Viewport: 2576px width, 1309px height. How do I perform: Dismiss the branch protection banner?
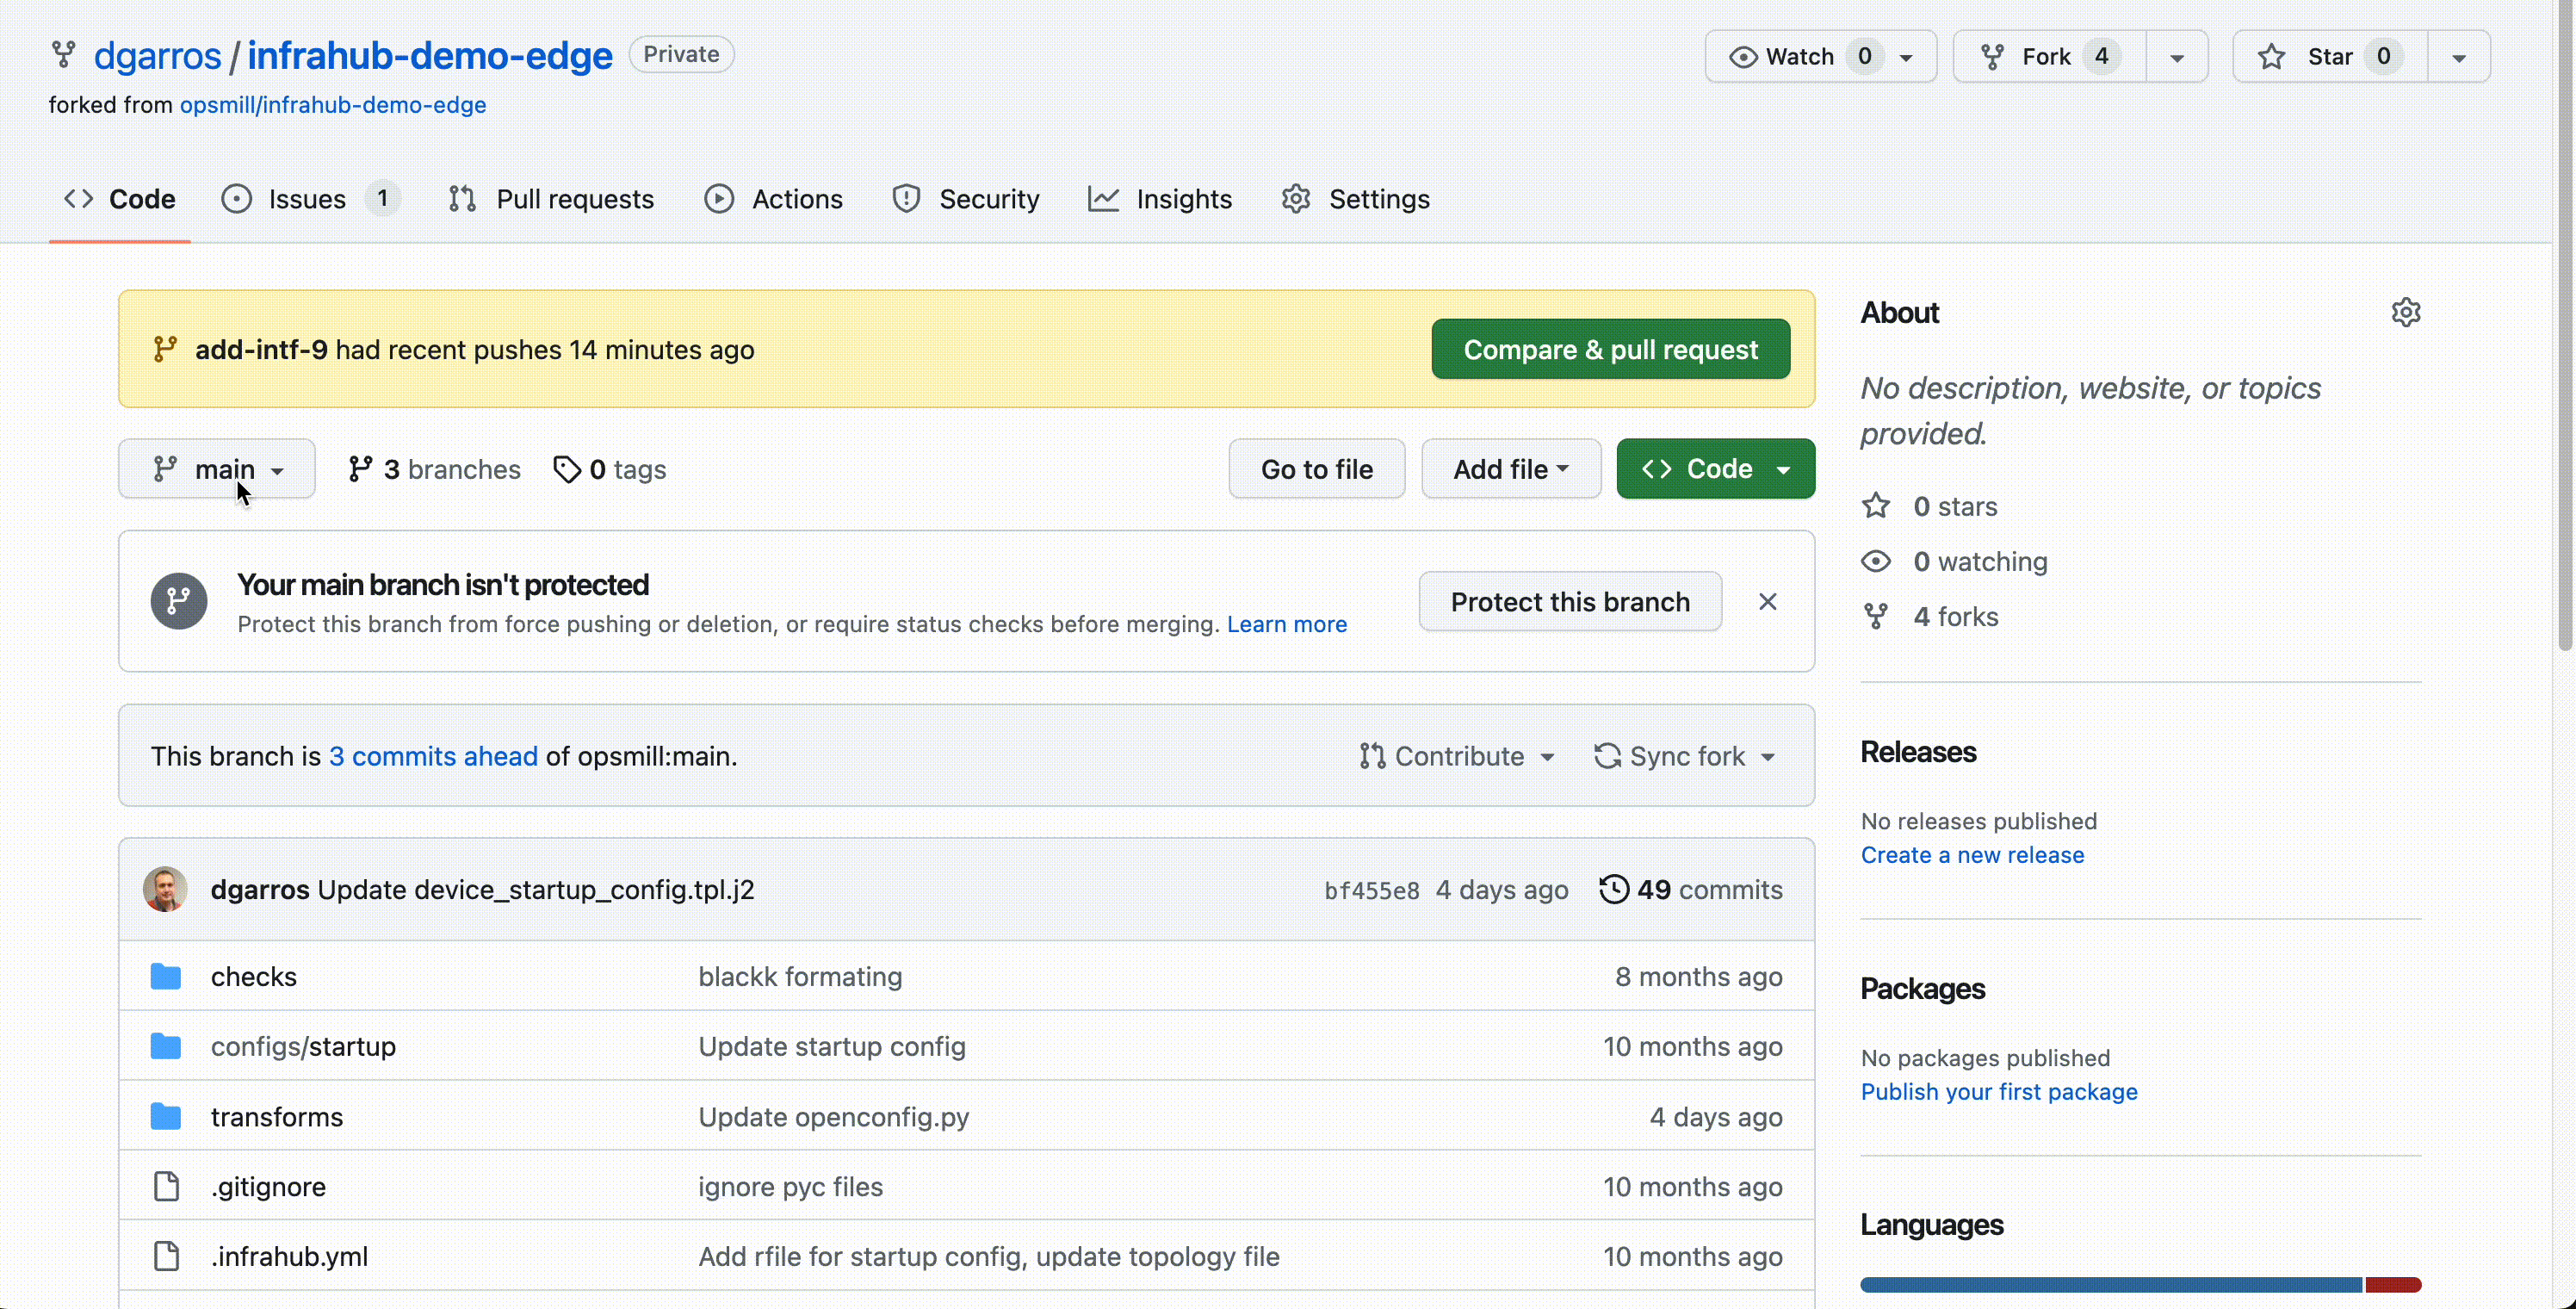click(x=1768, y=601)
